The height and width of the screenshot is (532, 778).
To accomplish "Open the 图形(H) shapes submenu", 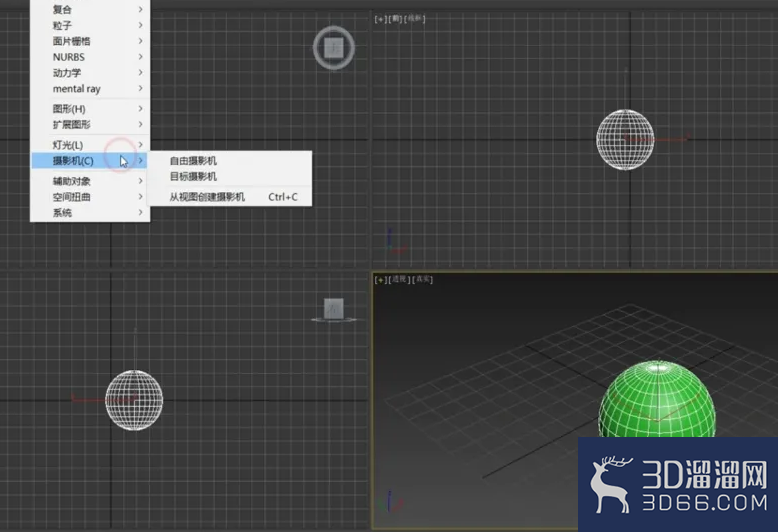I will (90, 108).
